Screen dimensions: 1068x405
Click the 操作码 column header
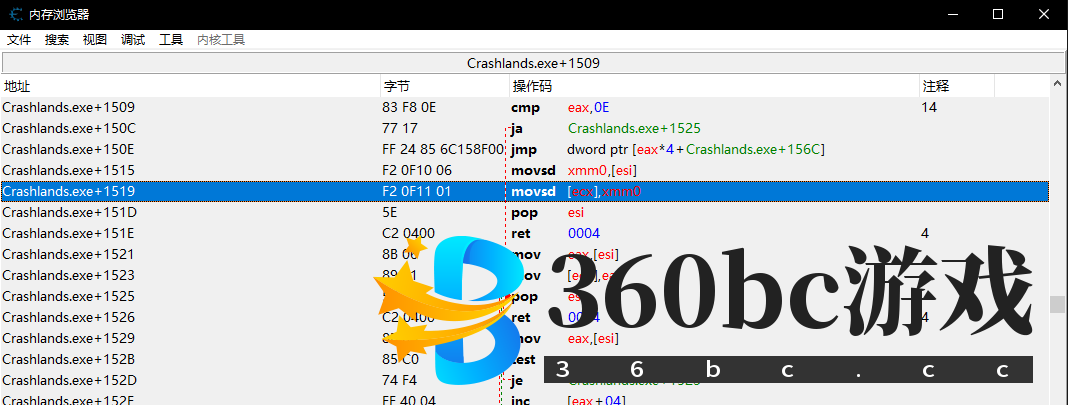714,86
